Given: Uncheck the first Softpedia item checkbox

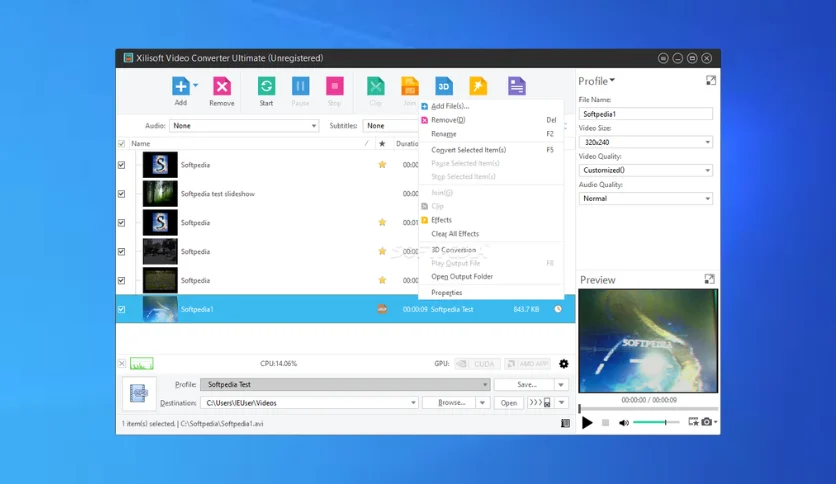Looking at the screenshot, I should pyautogui.click(x=122, y=165).
